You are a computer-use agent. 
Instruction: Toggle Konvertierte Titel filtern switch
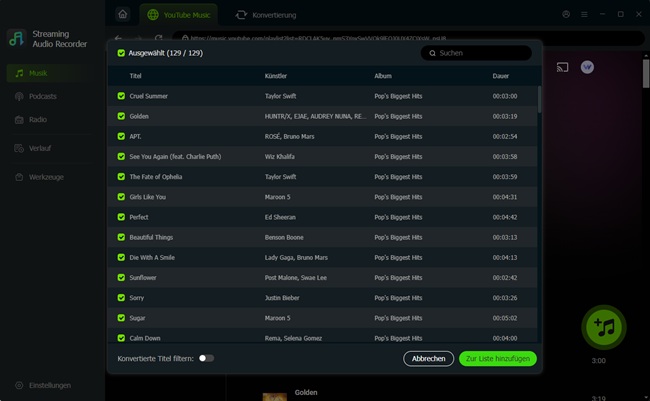206,358
